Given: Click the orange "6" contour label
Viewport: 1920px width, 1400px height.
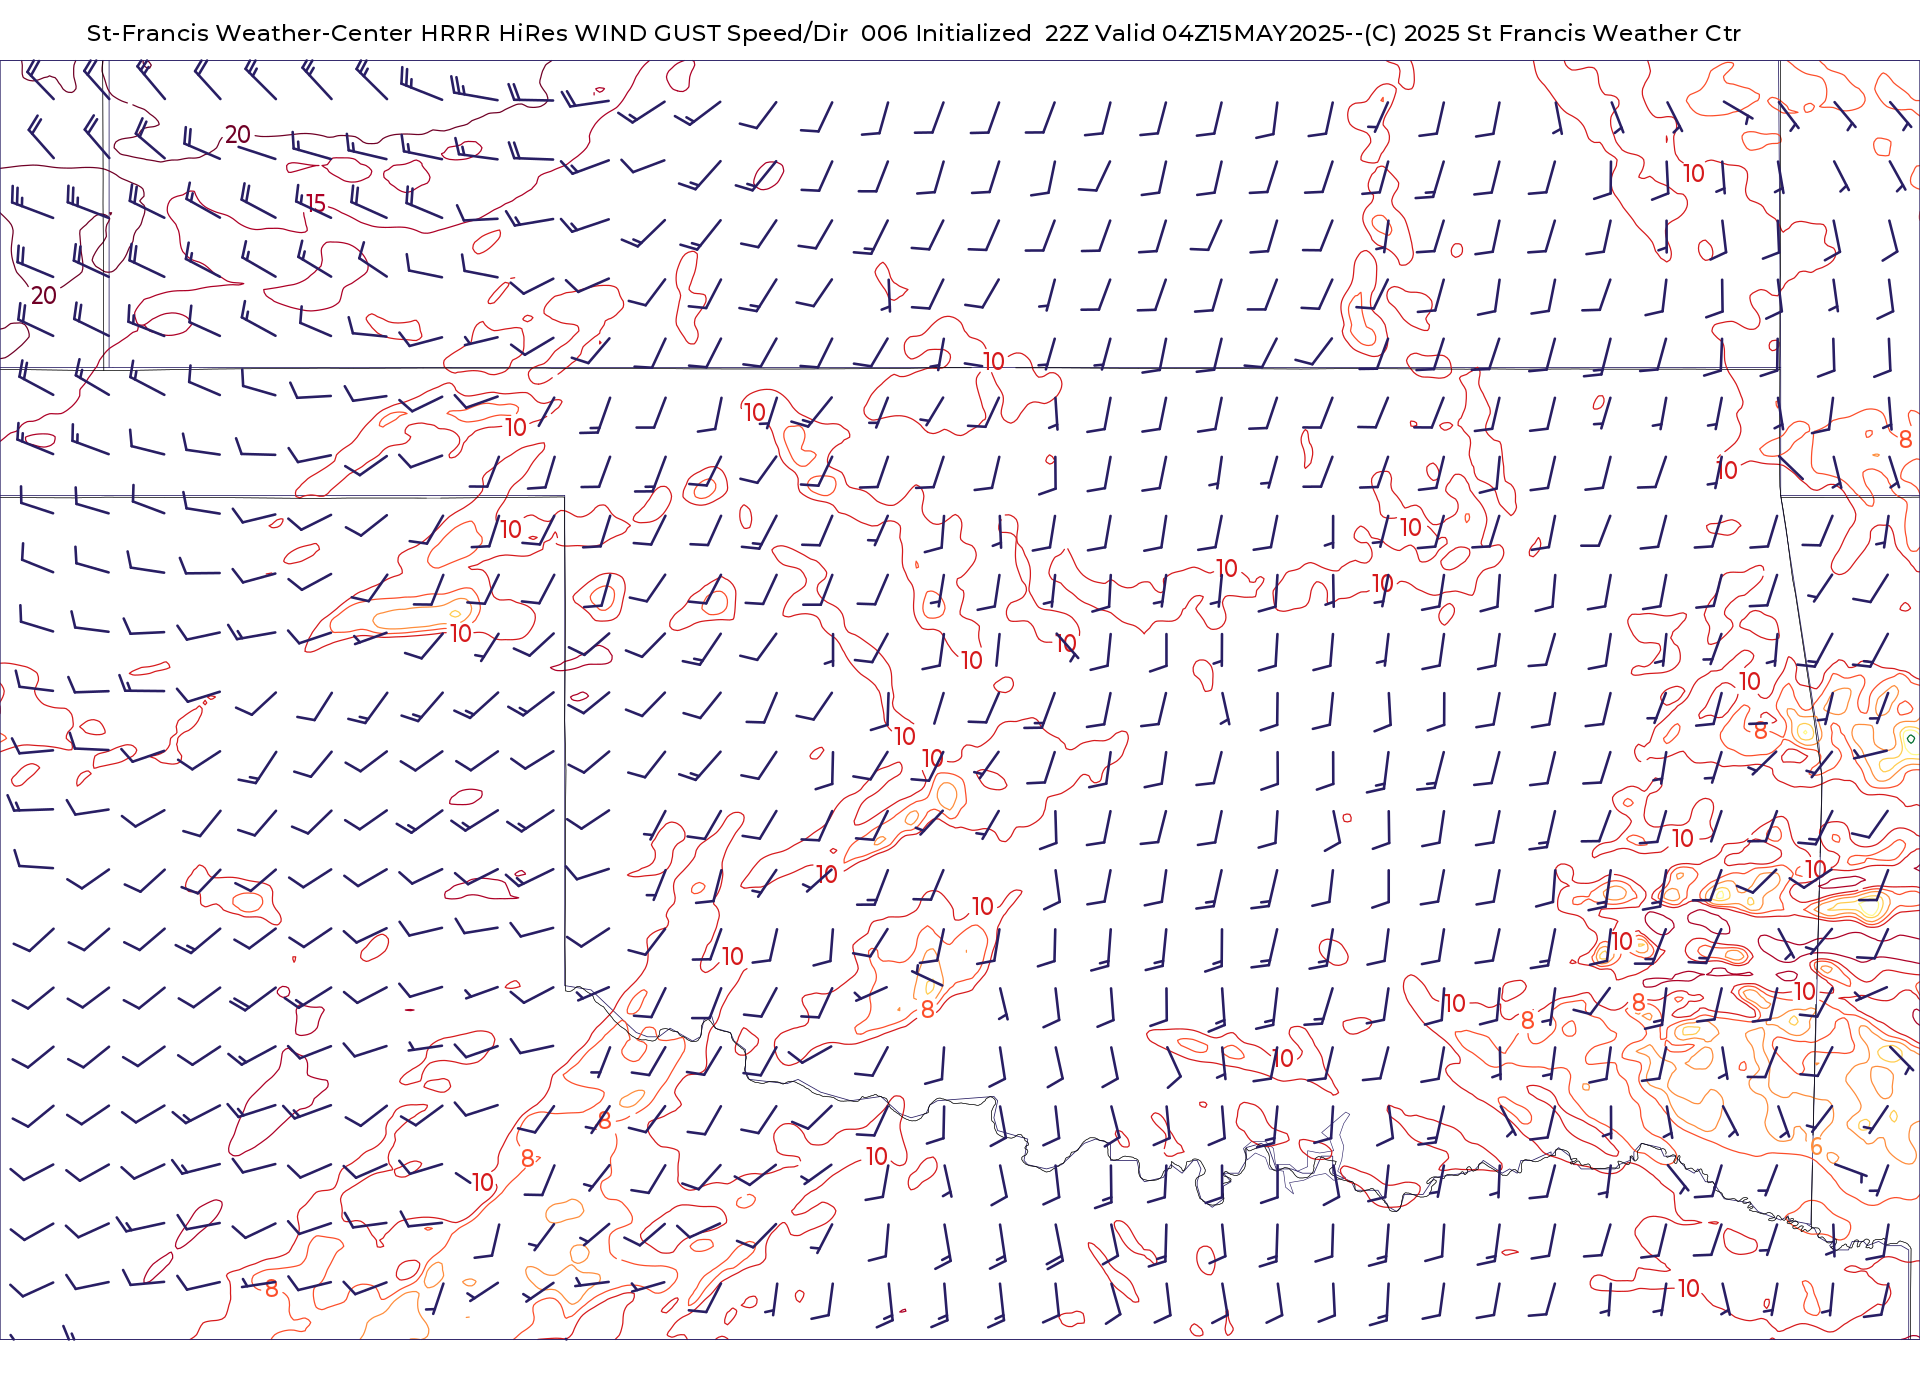Looking at the screenshot, I should [1816, 1147].
